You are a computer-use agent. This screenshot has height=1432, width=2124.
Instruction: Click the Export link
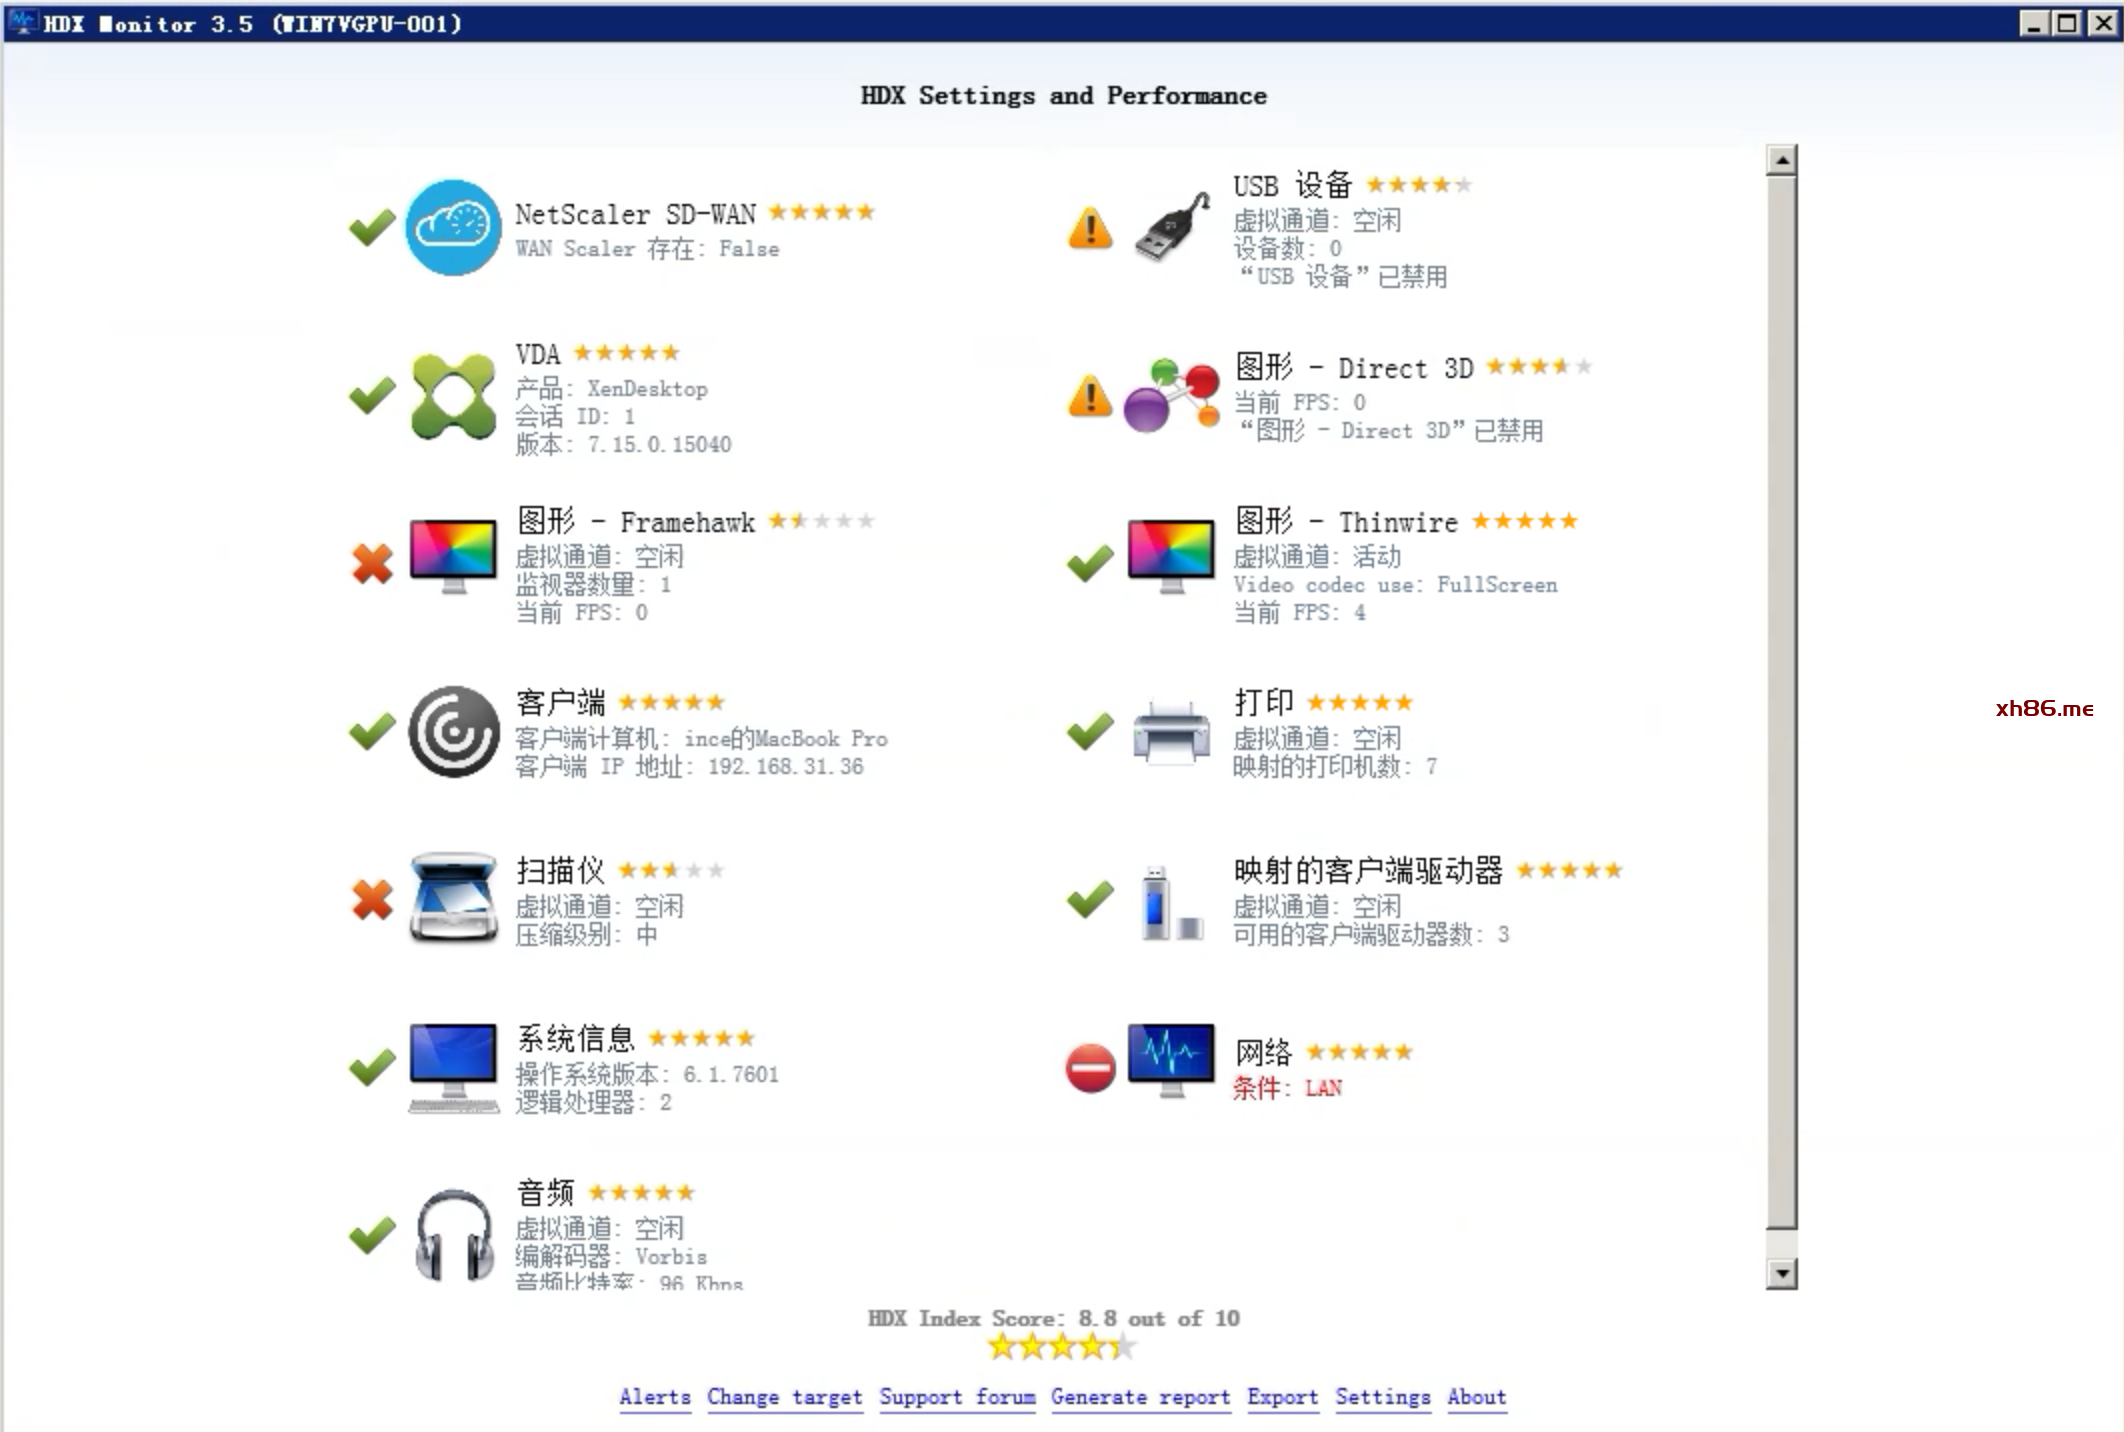[1283, 1397]
